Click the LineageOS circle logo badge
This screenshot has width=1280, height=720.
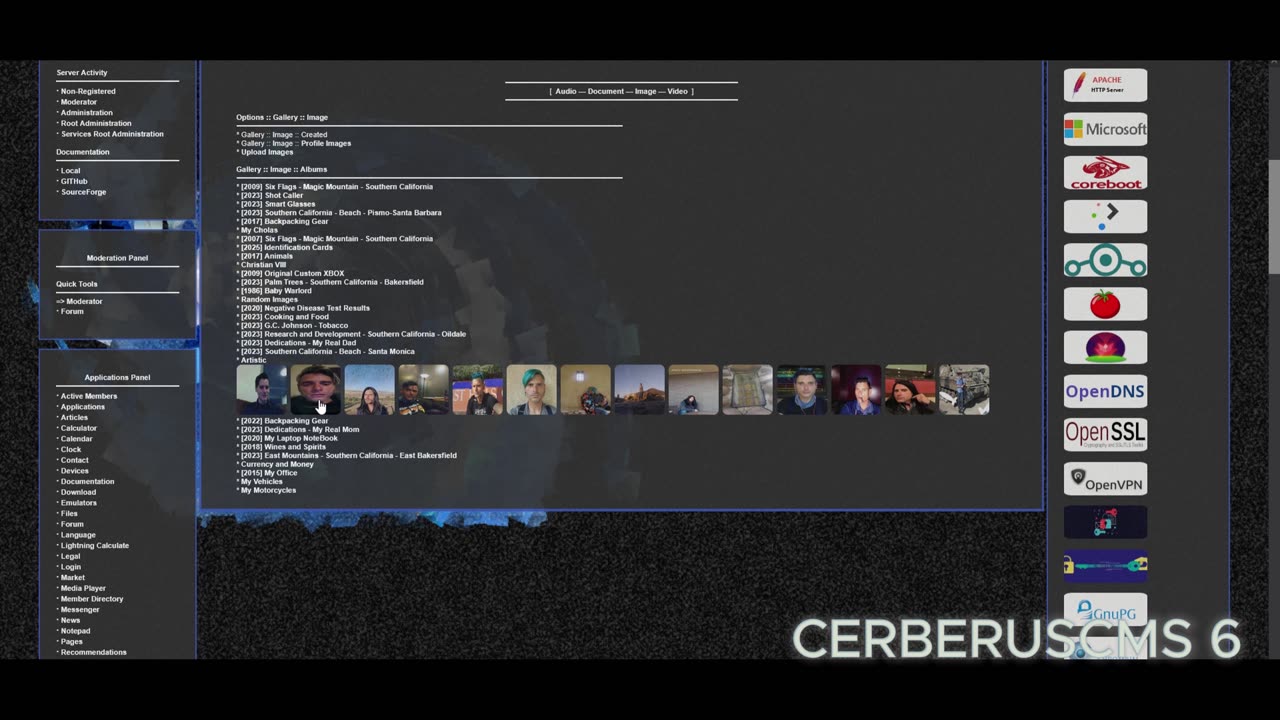click(x=1105, y=260)
